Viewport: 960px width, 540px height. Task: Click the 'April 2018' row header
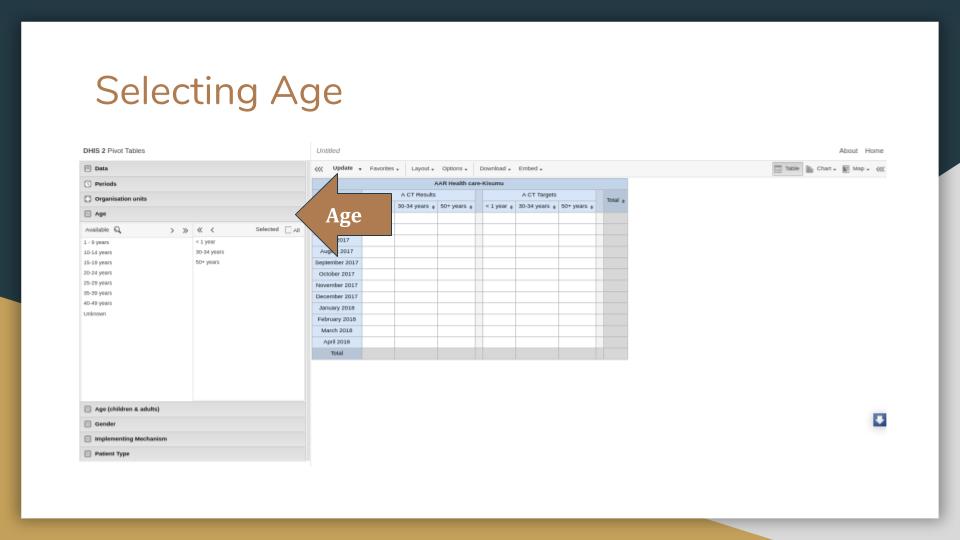(337, 342)
